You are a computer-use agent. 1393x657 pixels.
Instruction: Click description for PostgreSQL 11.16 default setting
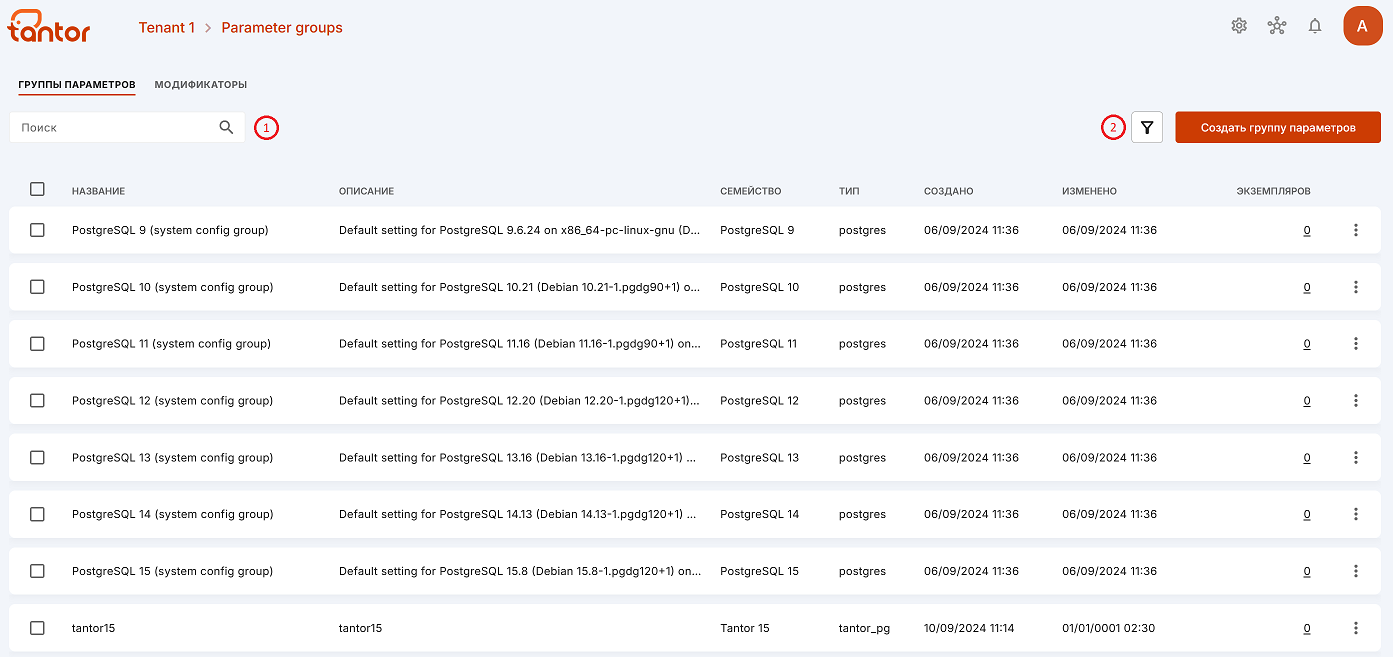coord(519,344)
